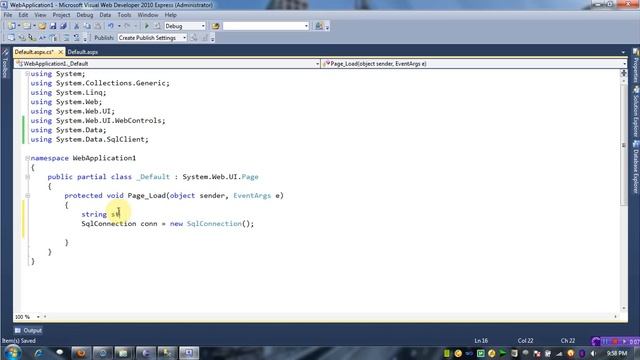Open the Database Explorer side tab
This screenshot has height=360, width=640.
[636, 167]
